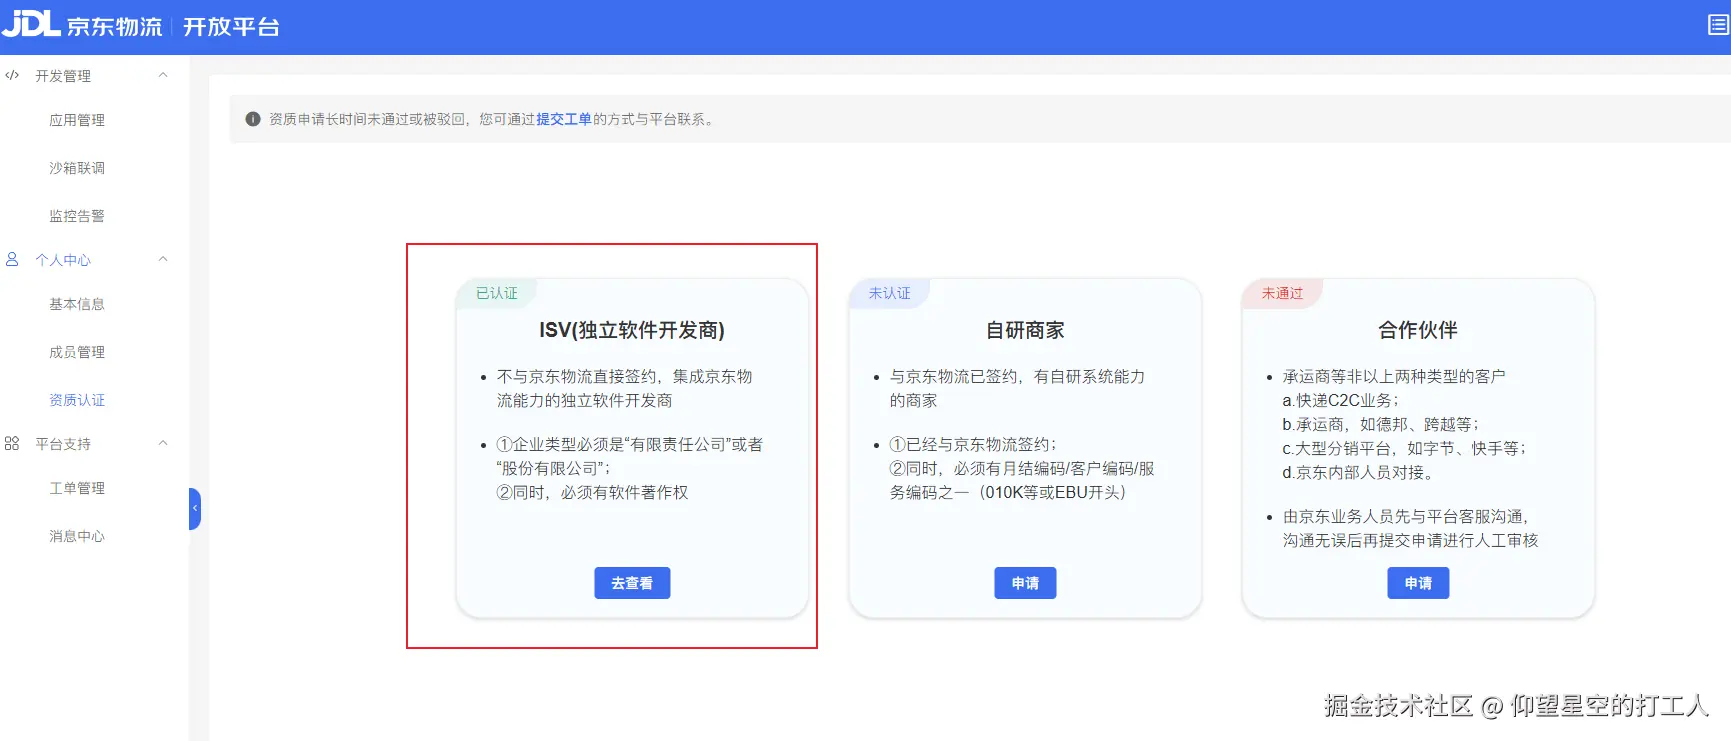Click the 开发管理 menu label
Viewport: 1731px width, 741px height.
point(63,76)
